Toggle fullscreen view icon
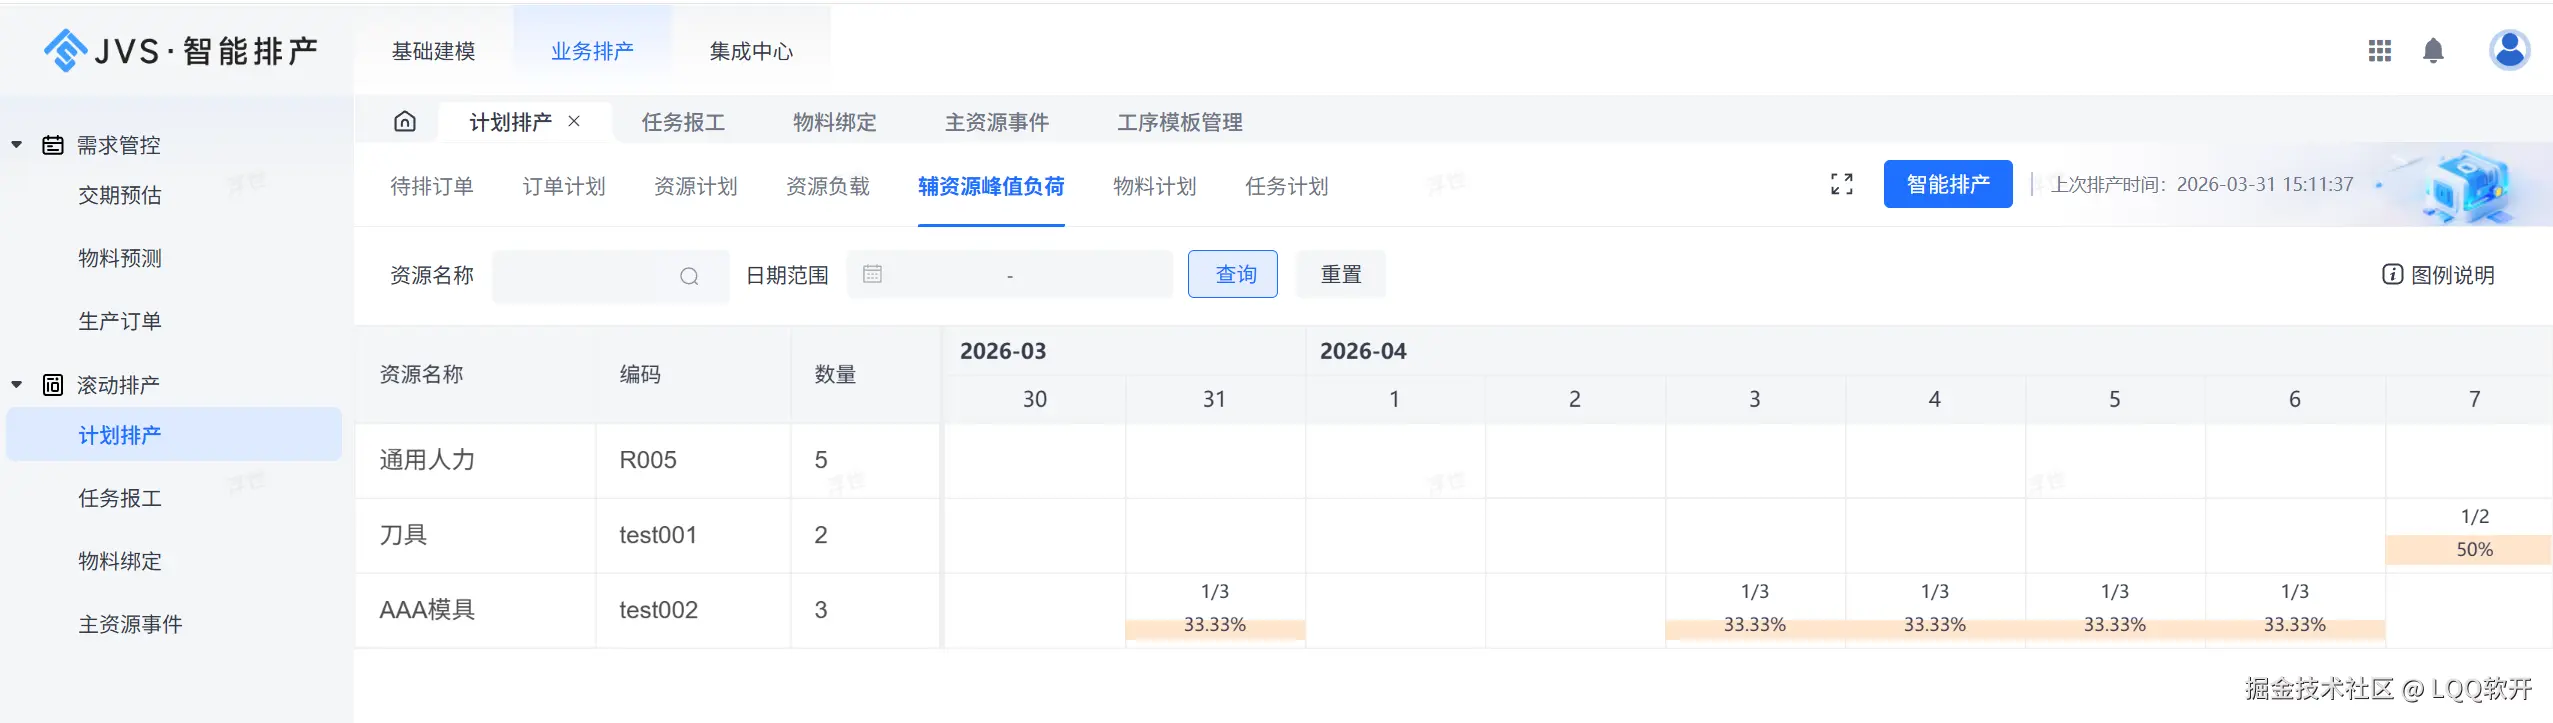The height and width of the screenshot is (723, 2553). click(x=1841, y=184)
